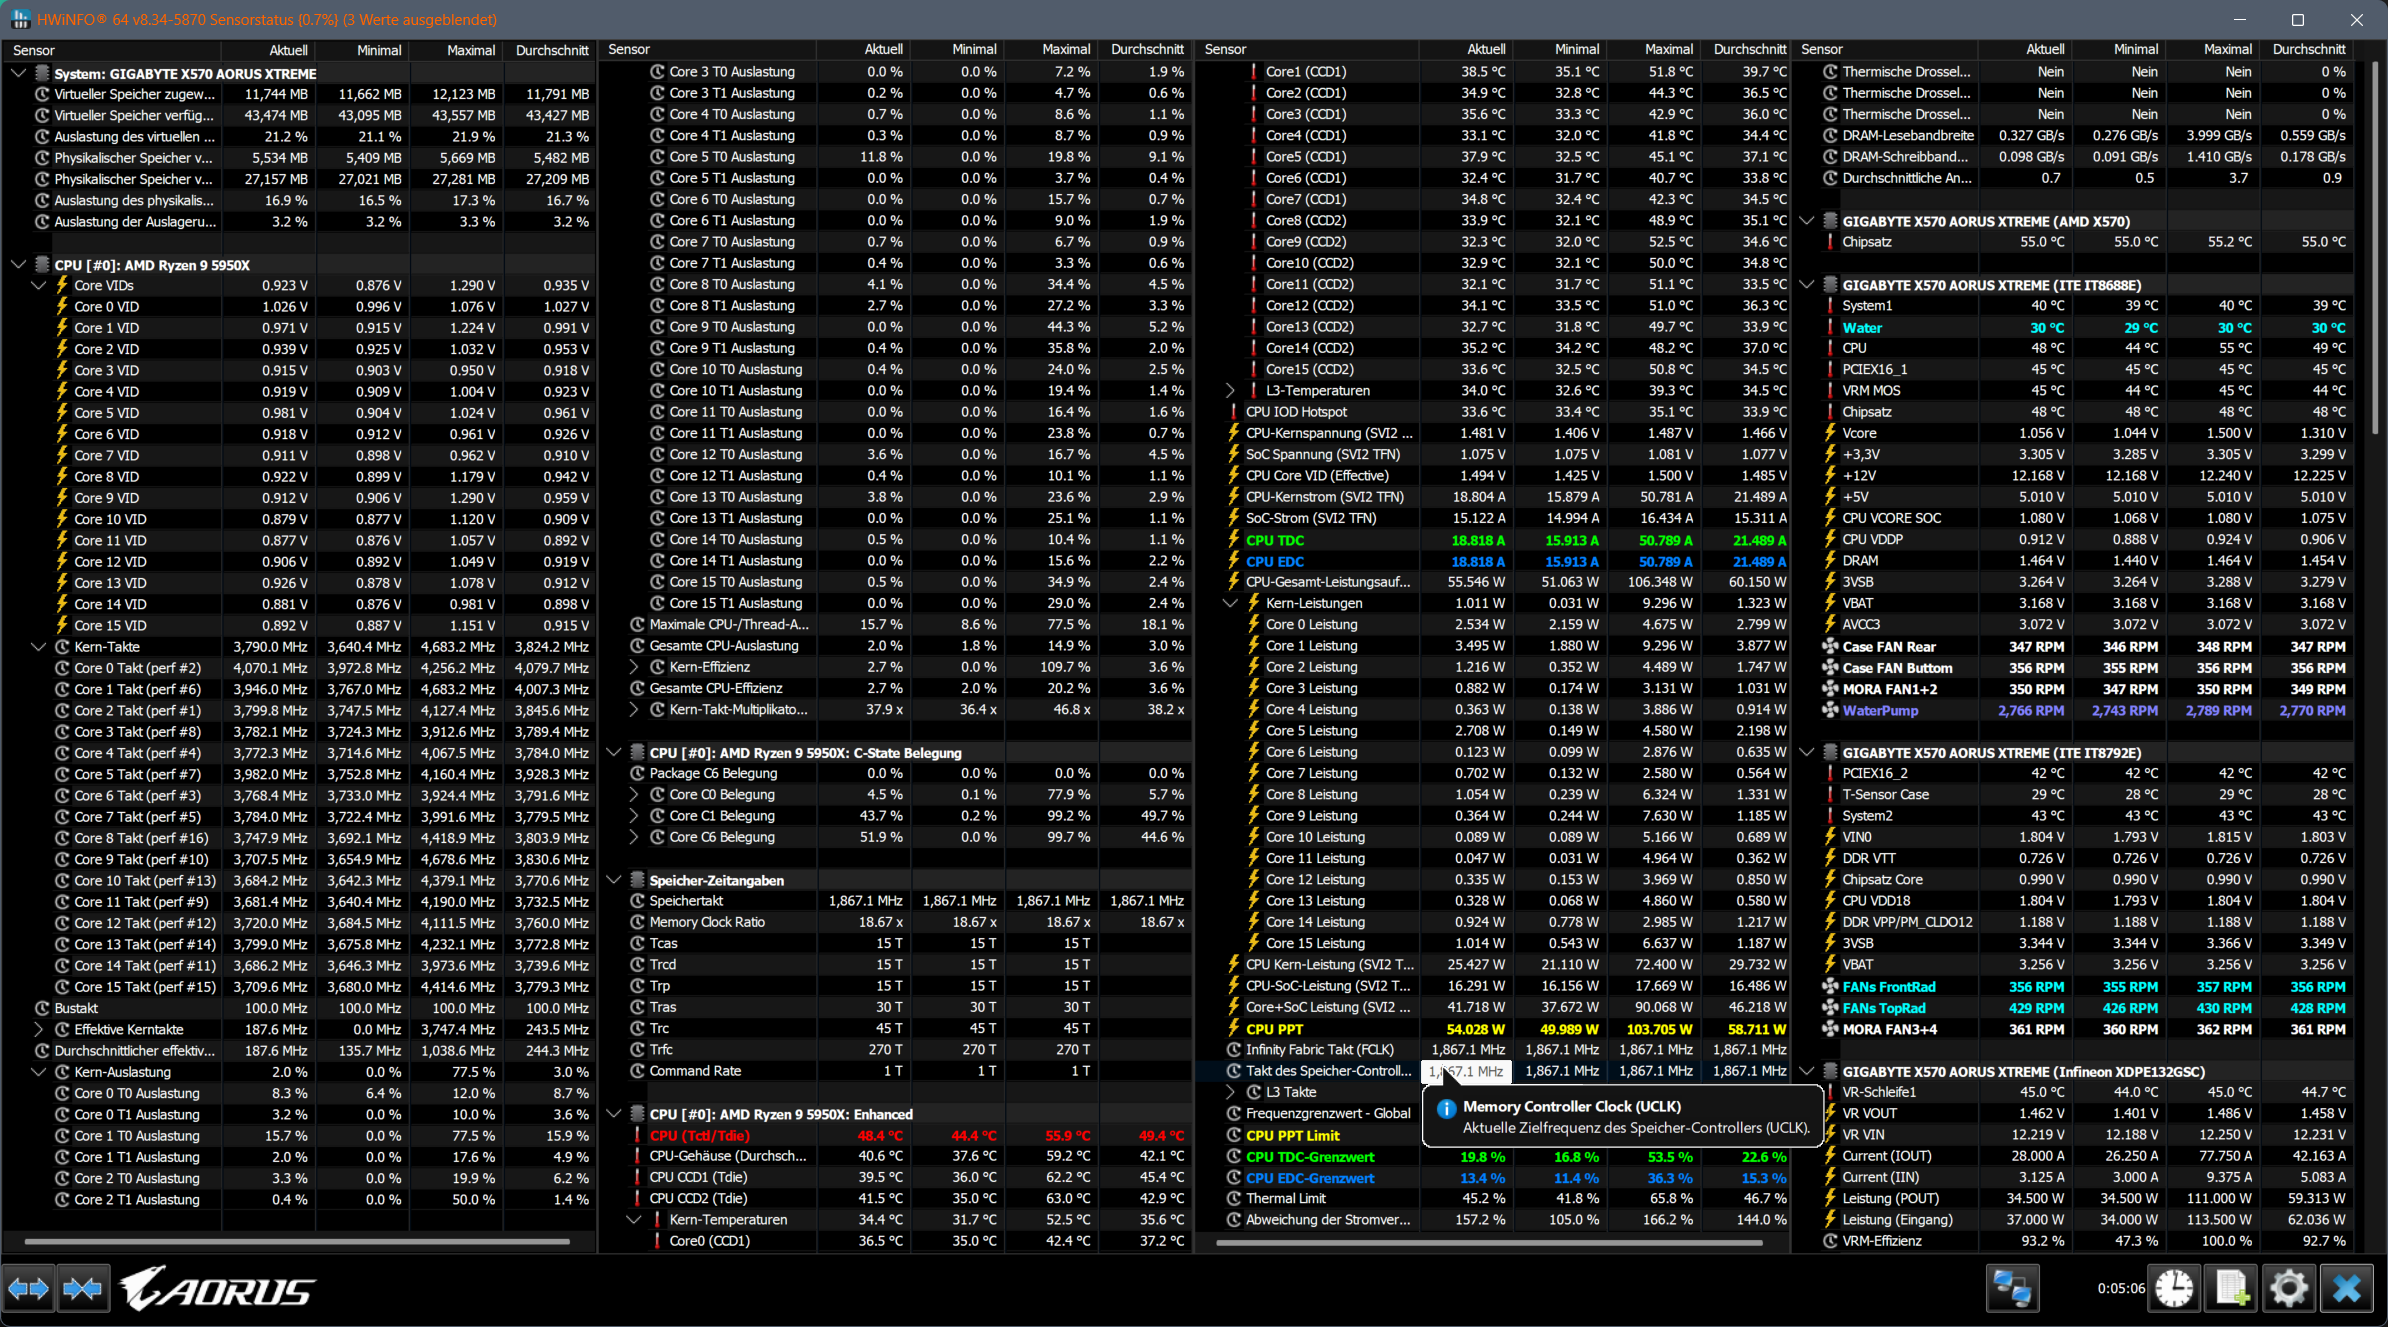Viewport: 2388px width, 1327px height.
Task: Select the 'CPU PPT Limit' row label
Action: tap(1293, 1136)
